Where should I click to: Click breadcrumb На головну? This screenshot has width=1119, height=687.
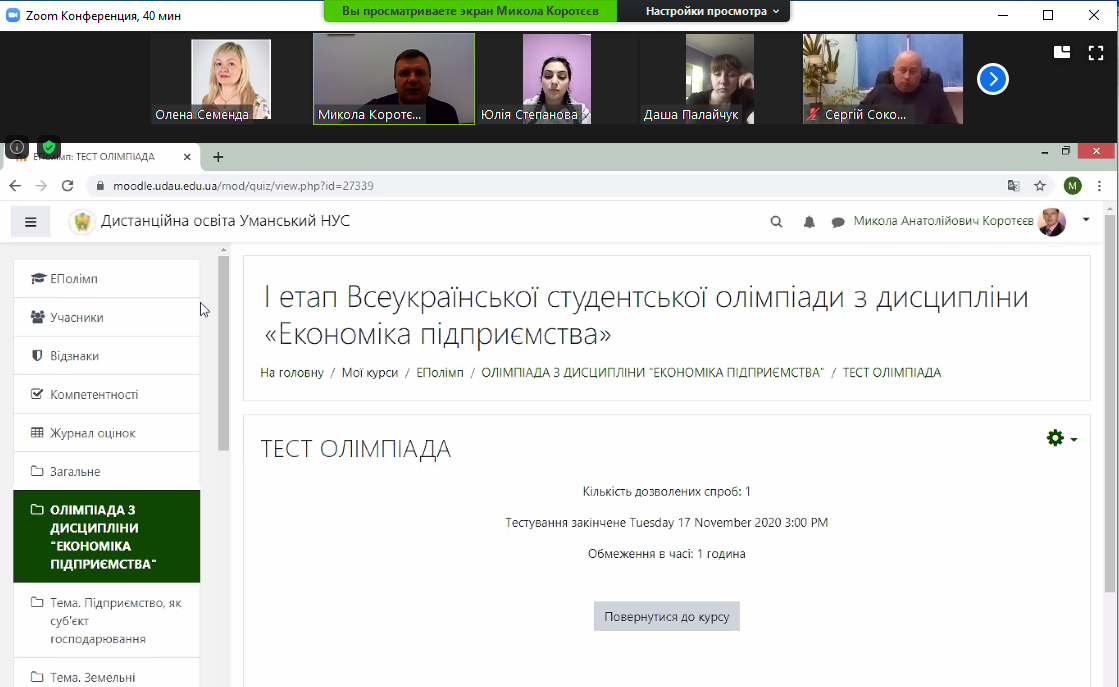292,372
